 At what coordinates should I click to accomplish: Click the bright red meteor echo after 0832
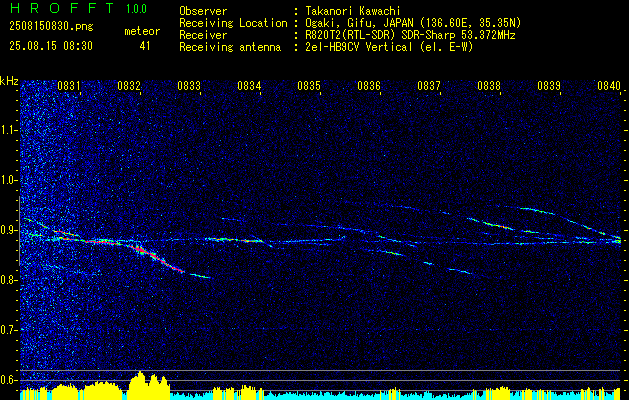(x=156, y=258)
